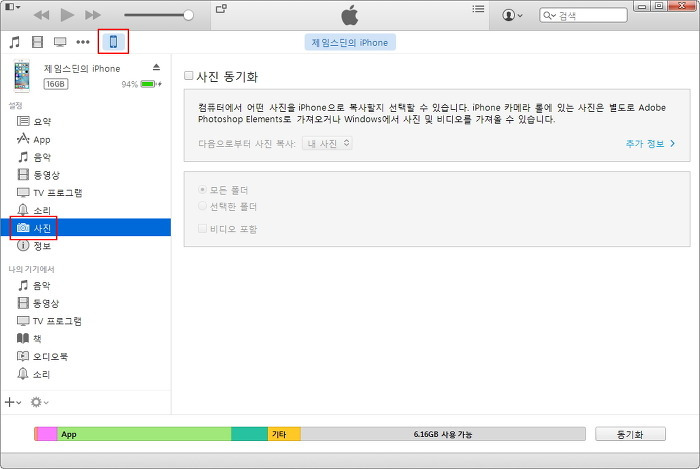
Task: Select the 모든 폴더 radio button
Action: click(x=202, y=190)
